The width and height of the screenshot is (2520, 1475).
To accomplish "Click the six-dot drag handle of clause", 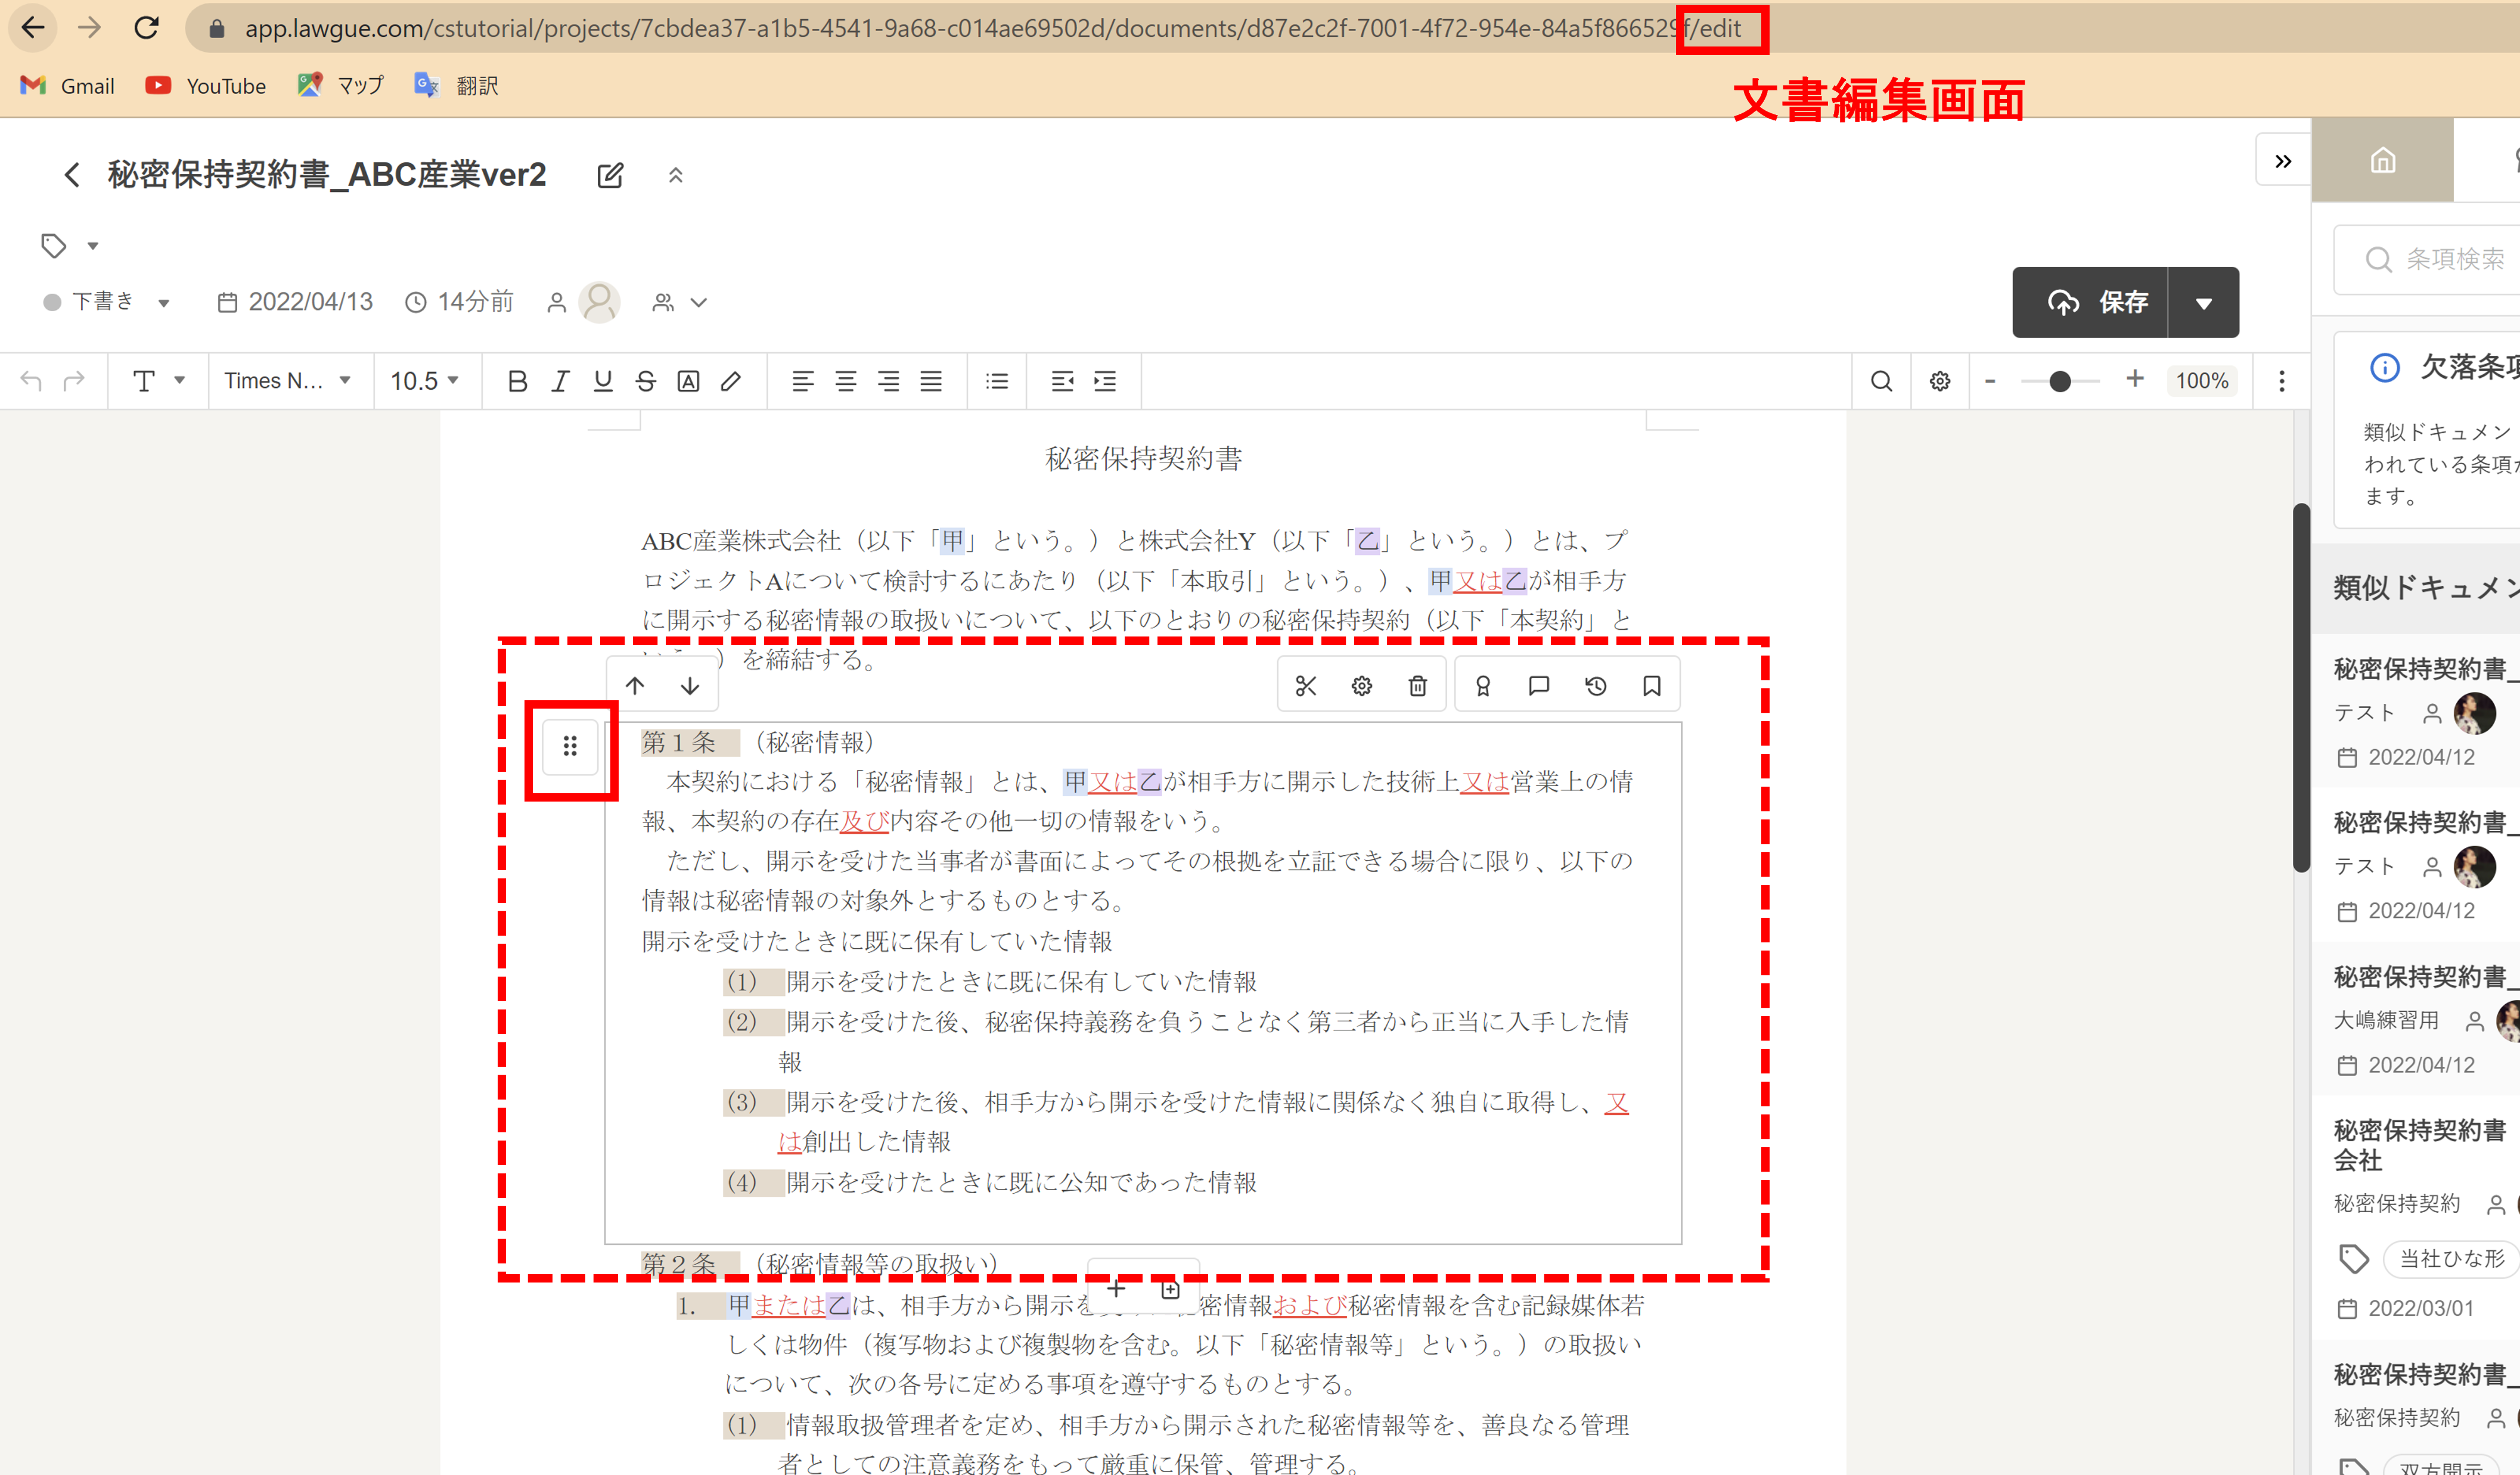I will (x=570, y=746).
